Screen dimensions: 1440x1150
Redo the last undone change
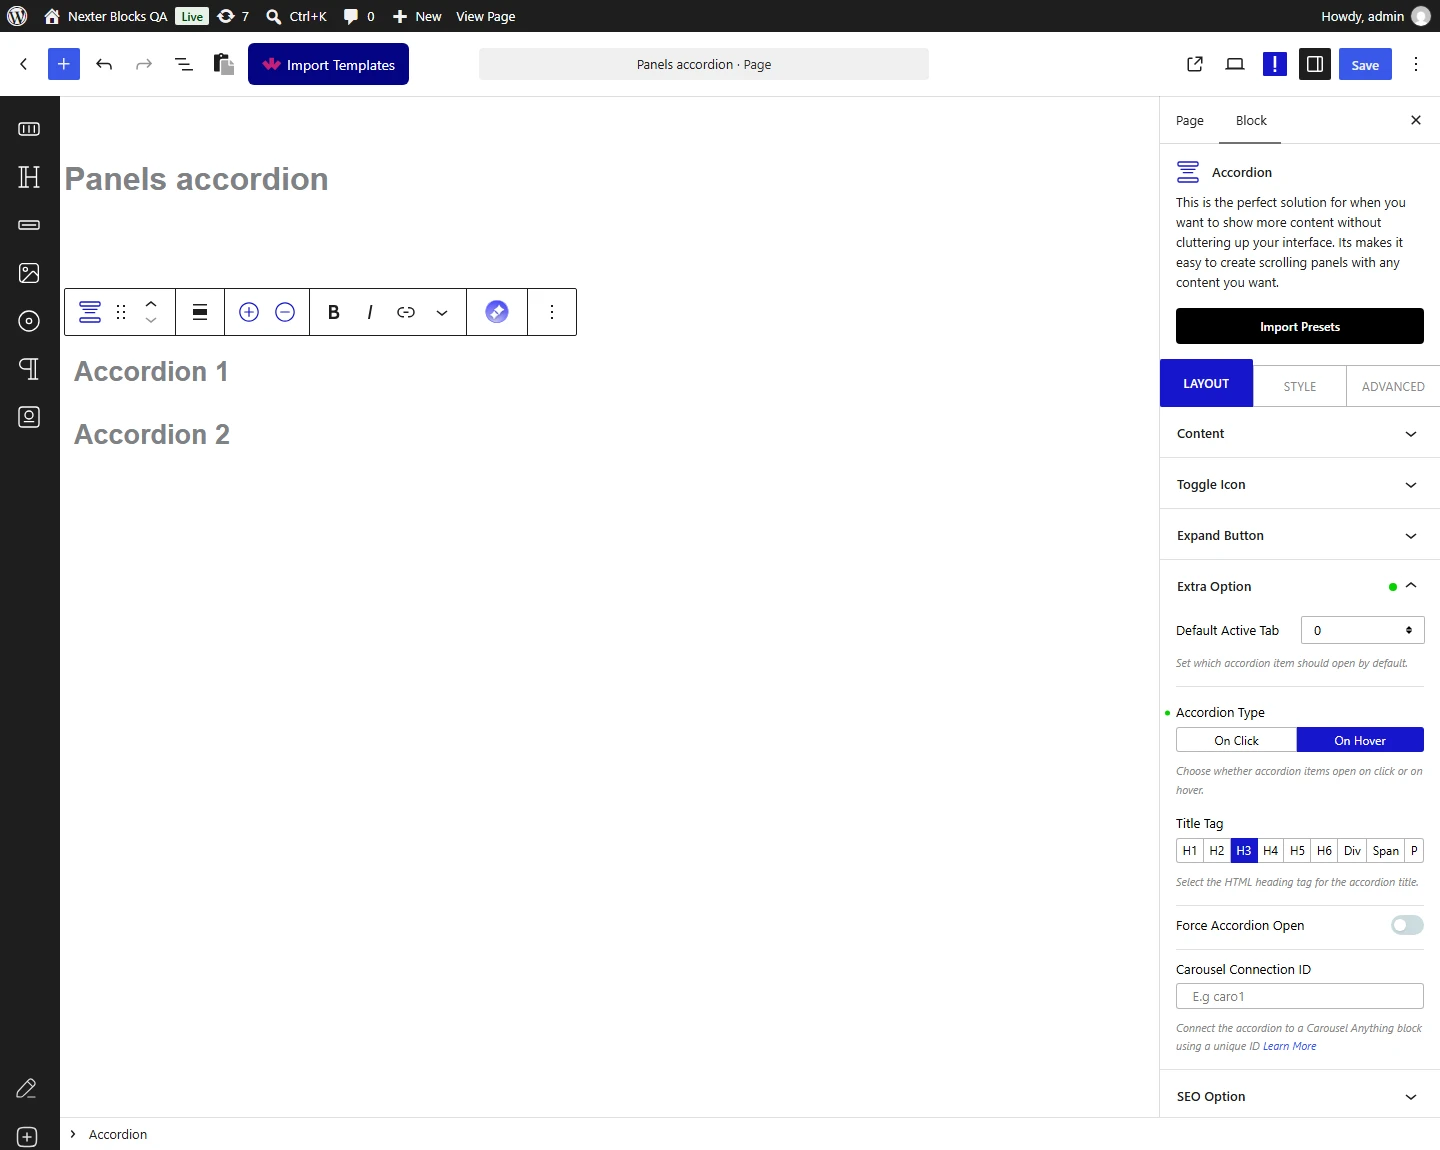[x=144, y=64]
